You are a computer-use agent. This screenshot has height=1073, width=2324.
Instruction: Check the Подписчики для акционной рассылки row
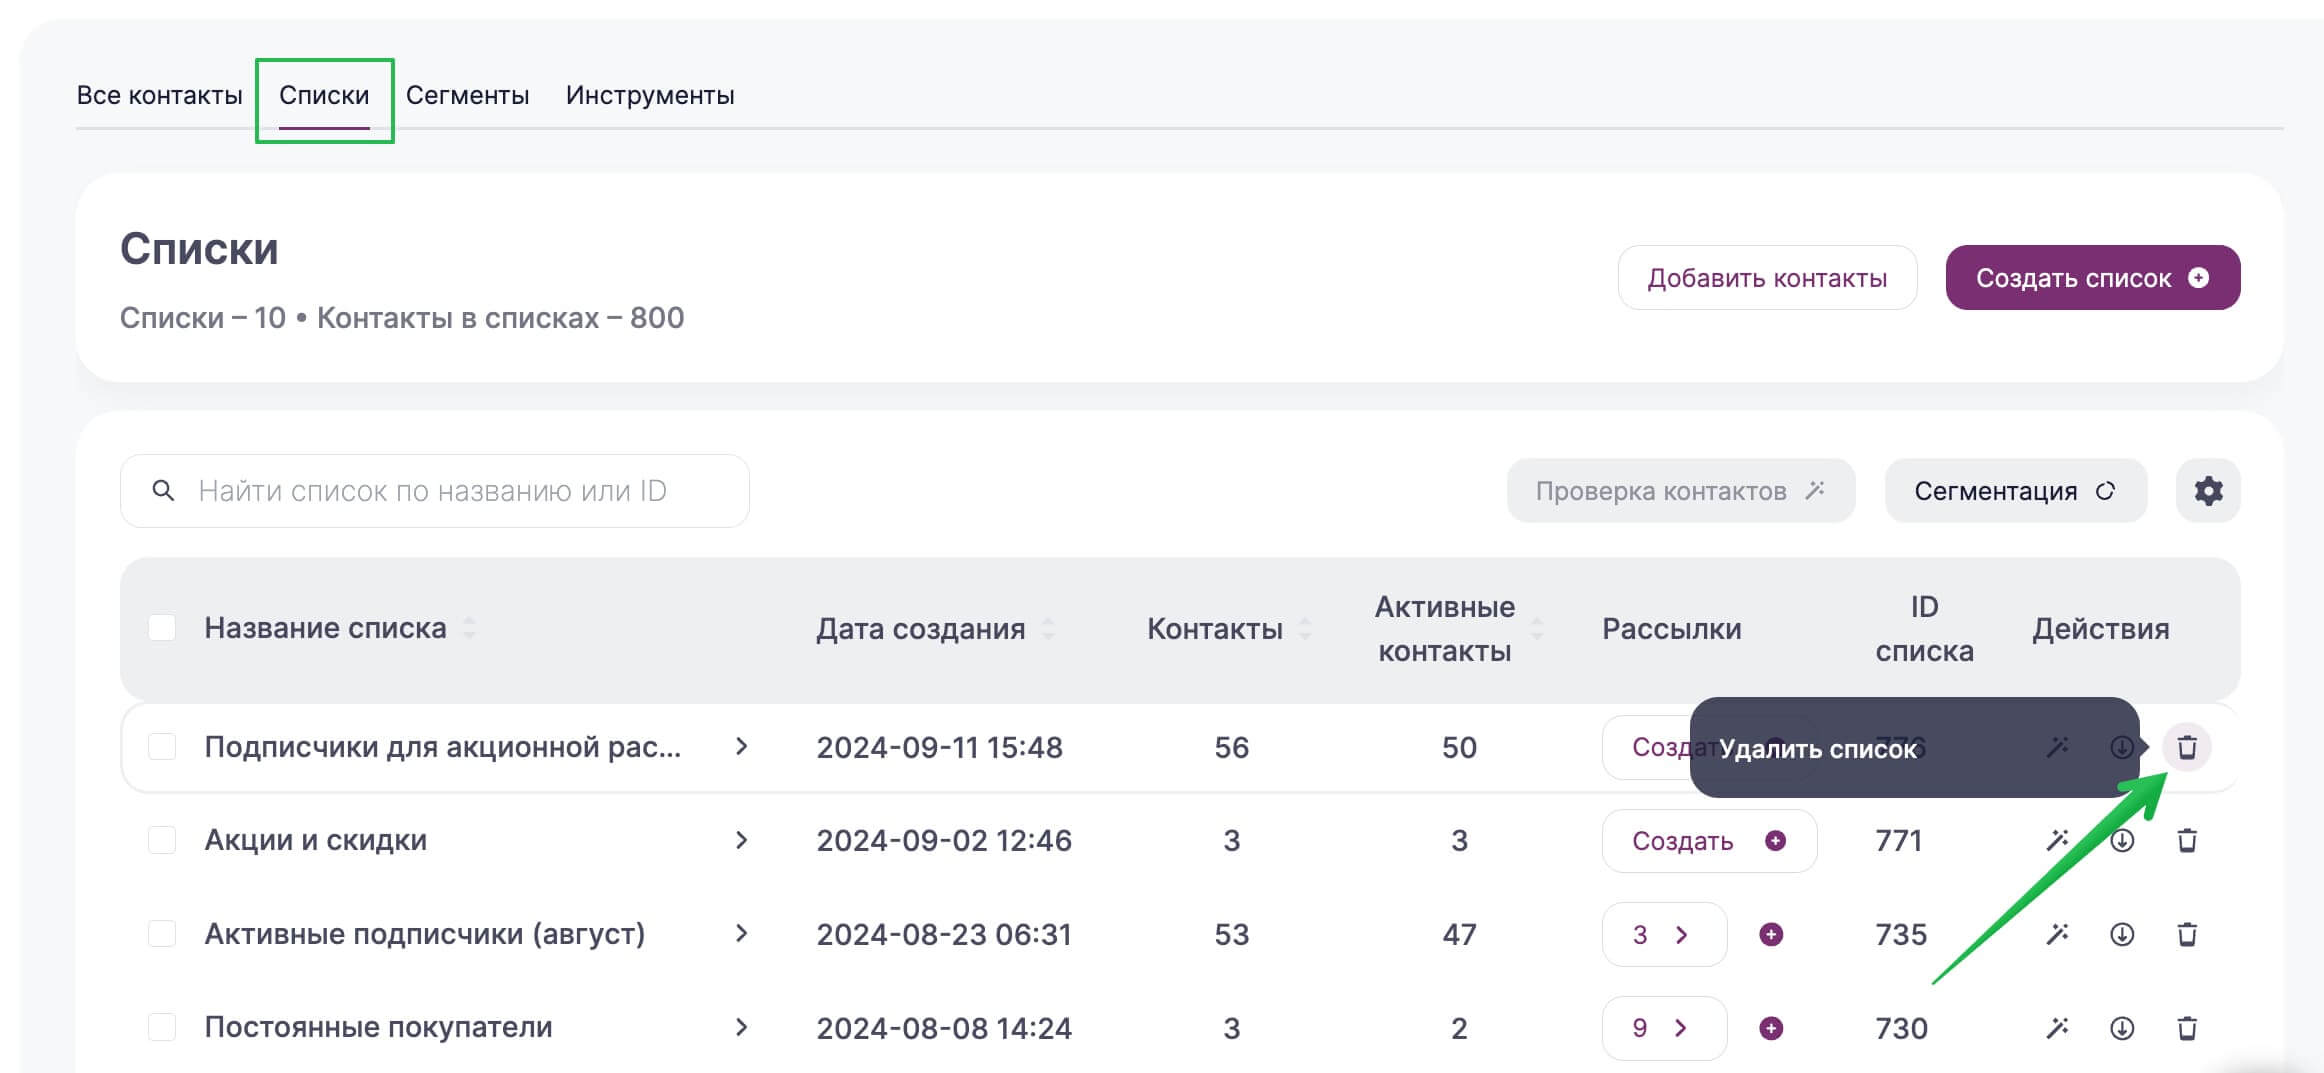162,747
